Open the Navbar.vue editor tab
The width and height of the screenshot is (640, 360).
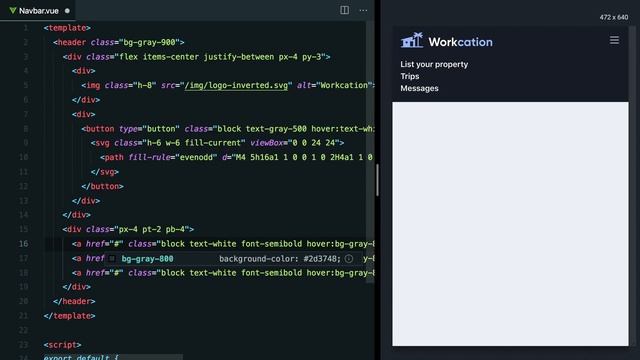(x=38, y=11)
